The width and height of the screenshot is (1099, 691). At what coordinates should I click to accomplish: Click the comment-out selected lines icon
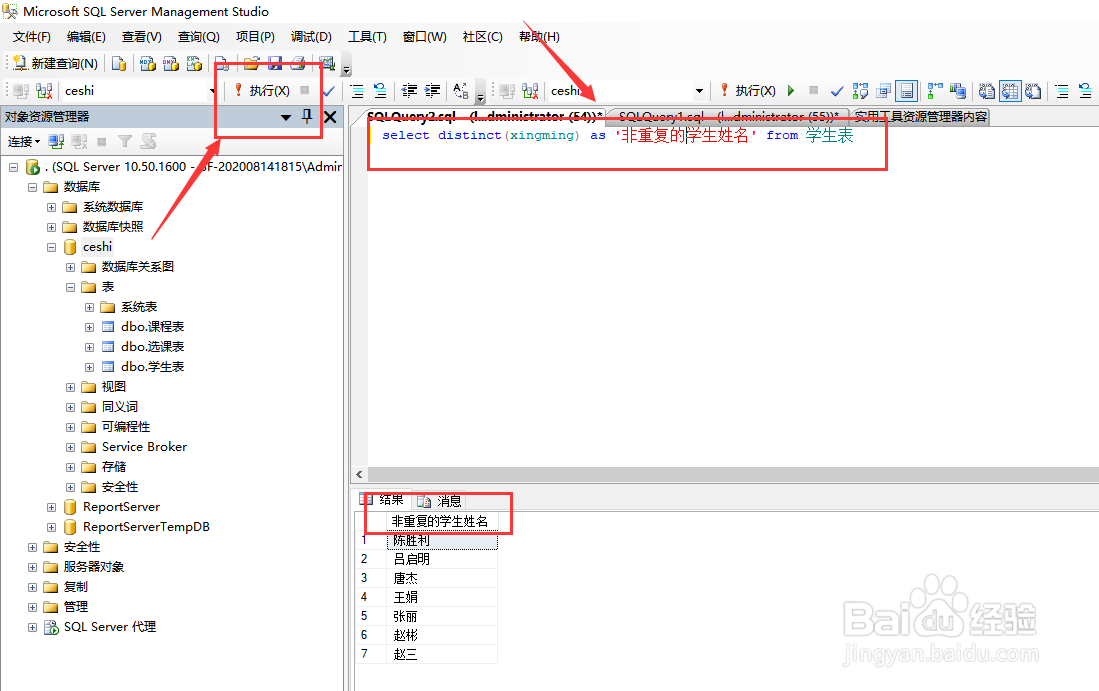(356, 90)
